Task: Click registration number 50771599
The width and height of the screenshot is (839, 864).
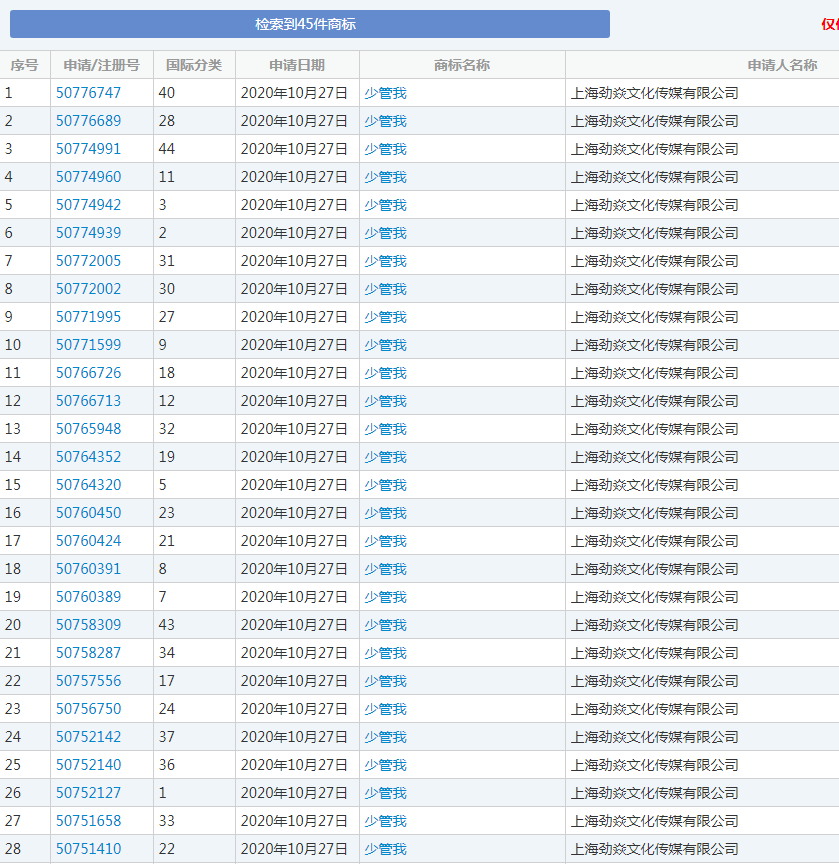Action: (88, 345)
